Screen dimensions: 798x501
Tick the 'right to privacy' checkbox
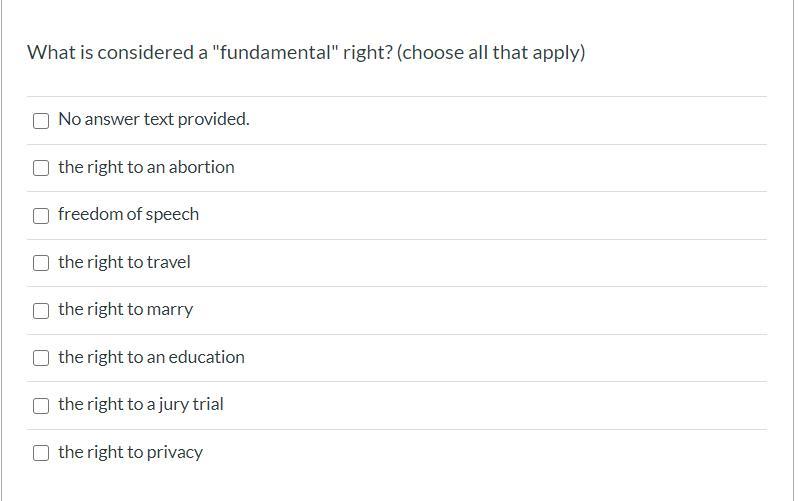click(x=41, y=453)
